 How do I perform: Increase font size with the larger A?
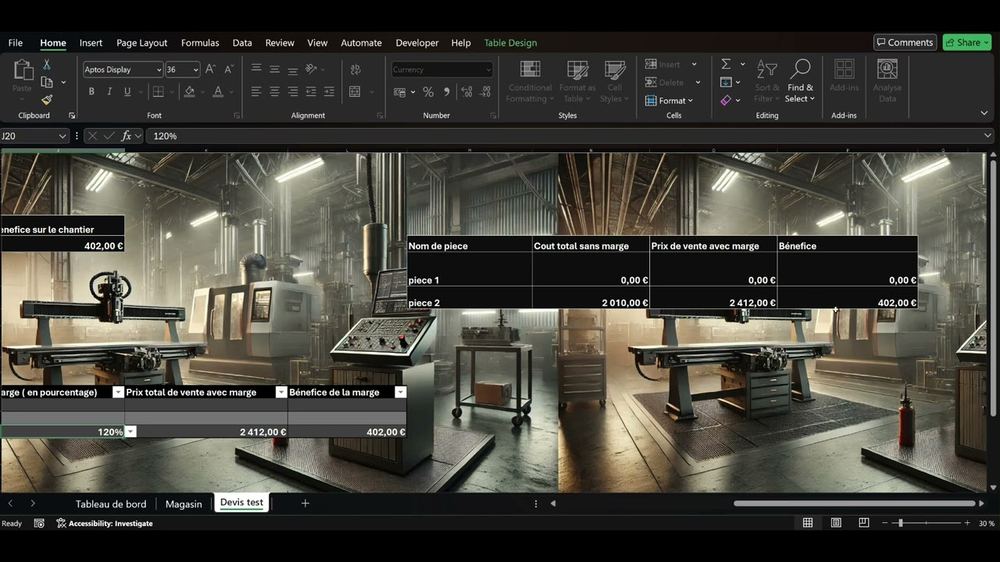click(210, 69)
